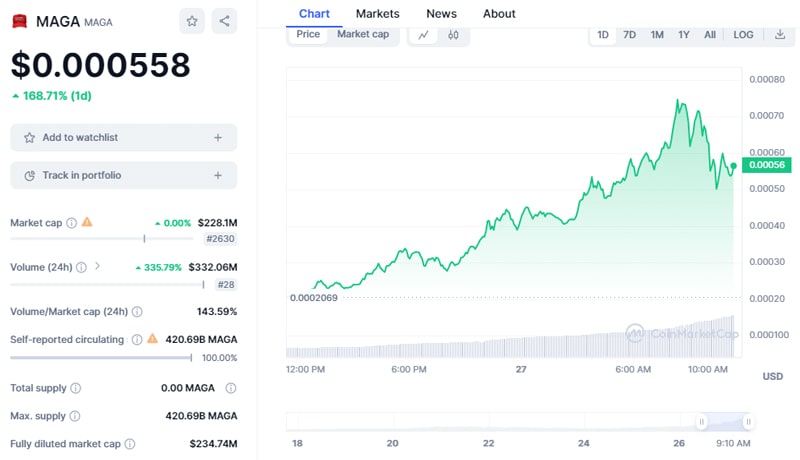Screen dimensions: 800x460
Task: Select the 7D time range
Action: pos(629,35)
